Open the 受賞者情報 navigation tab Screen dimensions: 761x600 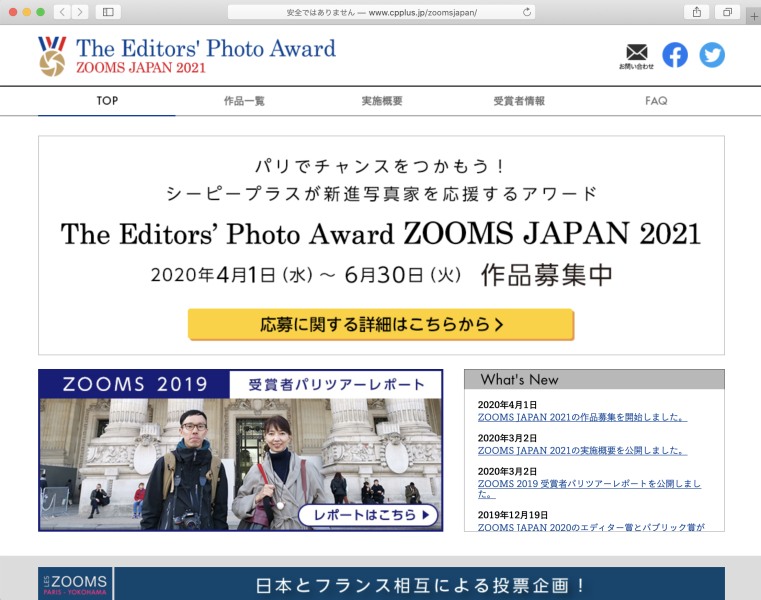tap(519, 100)
